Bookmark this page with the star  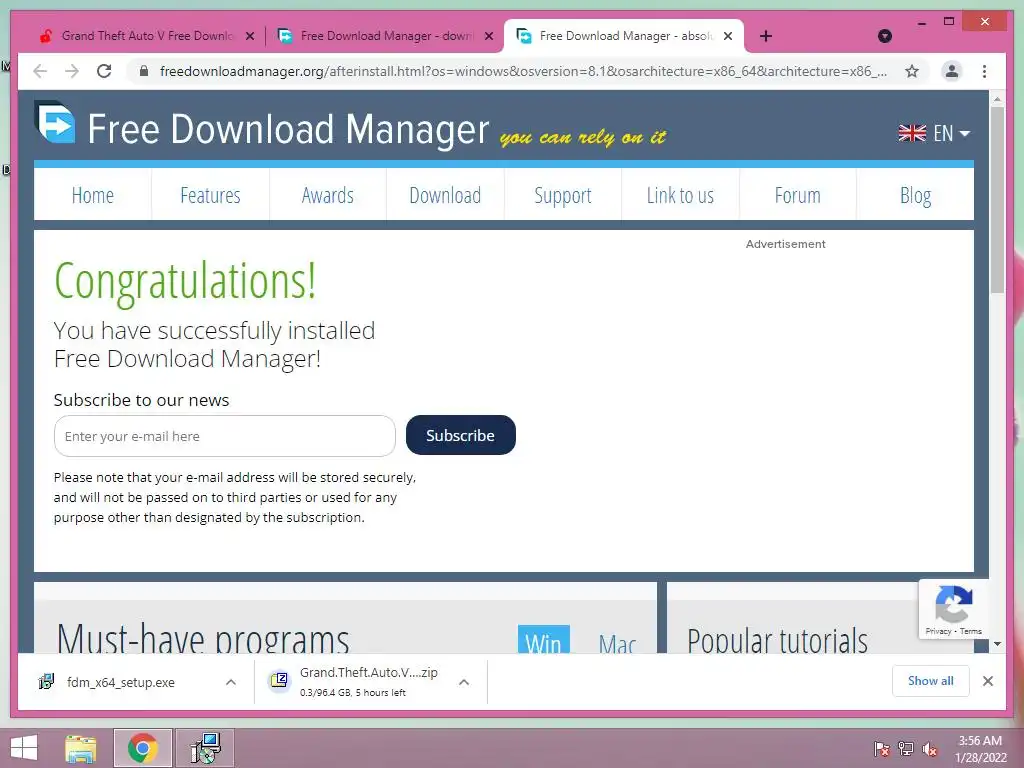click(912, 71)
